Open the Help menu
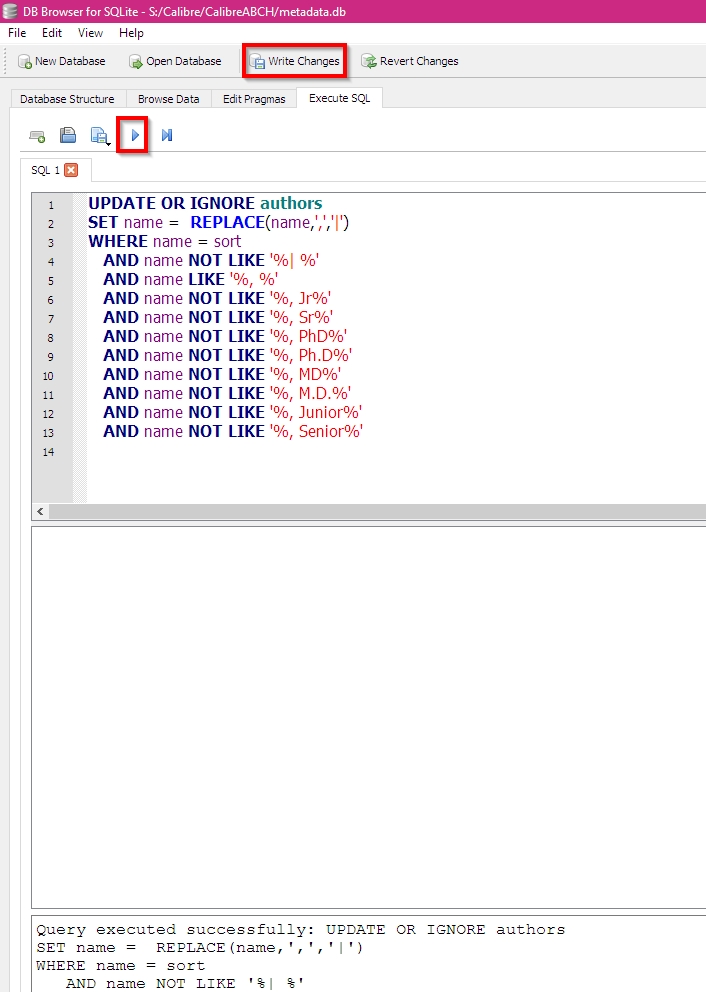 (x=131, y=33)
